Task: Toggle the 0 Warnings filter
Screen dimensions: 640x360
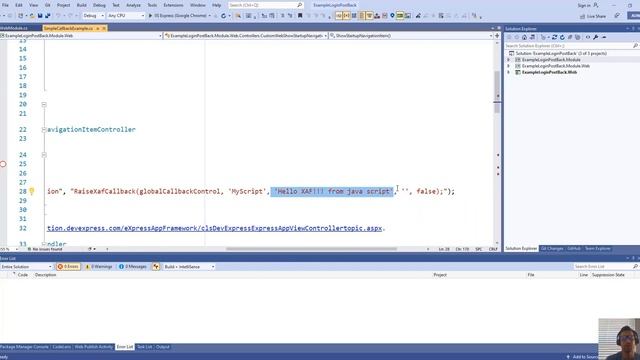Action: (98, 267)
